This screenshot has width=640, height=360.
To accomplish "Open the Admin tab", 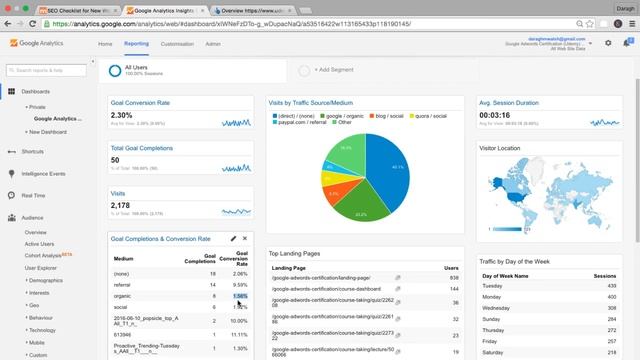I will (x=213, y=44).
